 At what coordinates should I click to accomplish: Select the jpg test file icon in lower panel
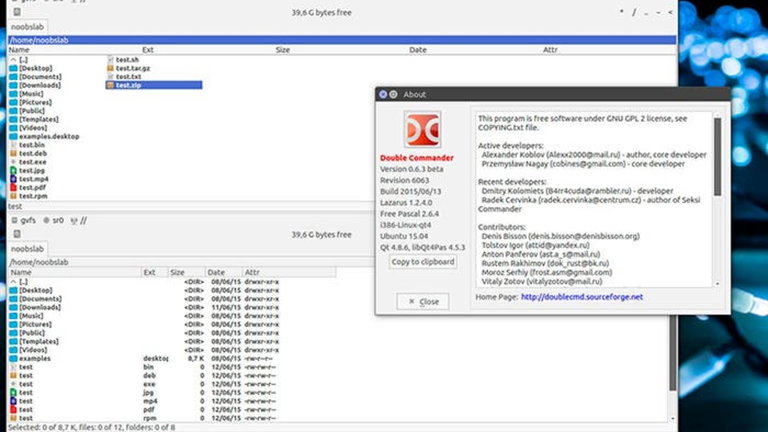click(13, 393)
